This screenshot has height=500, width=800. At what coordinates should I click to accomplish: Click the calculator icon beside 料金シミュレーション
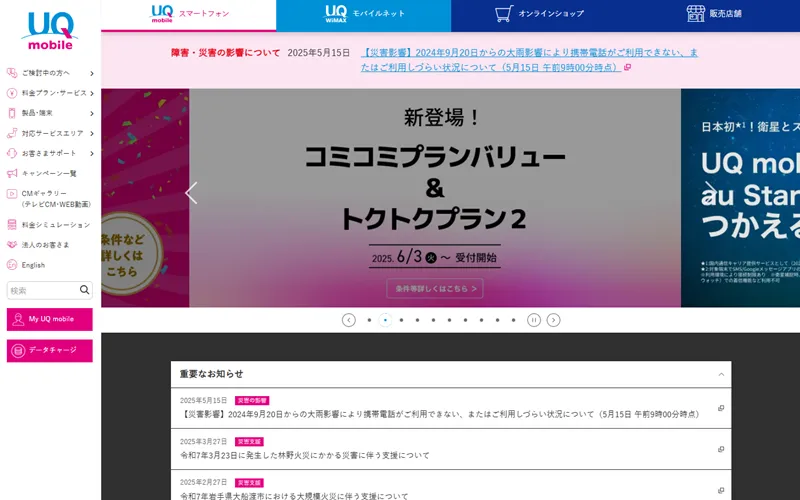(x=12, y=224)
